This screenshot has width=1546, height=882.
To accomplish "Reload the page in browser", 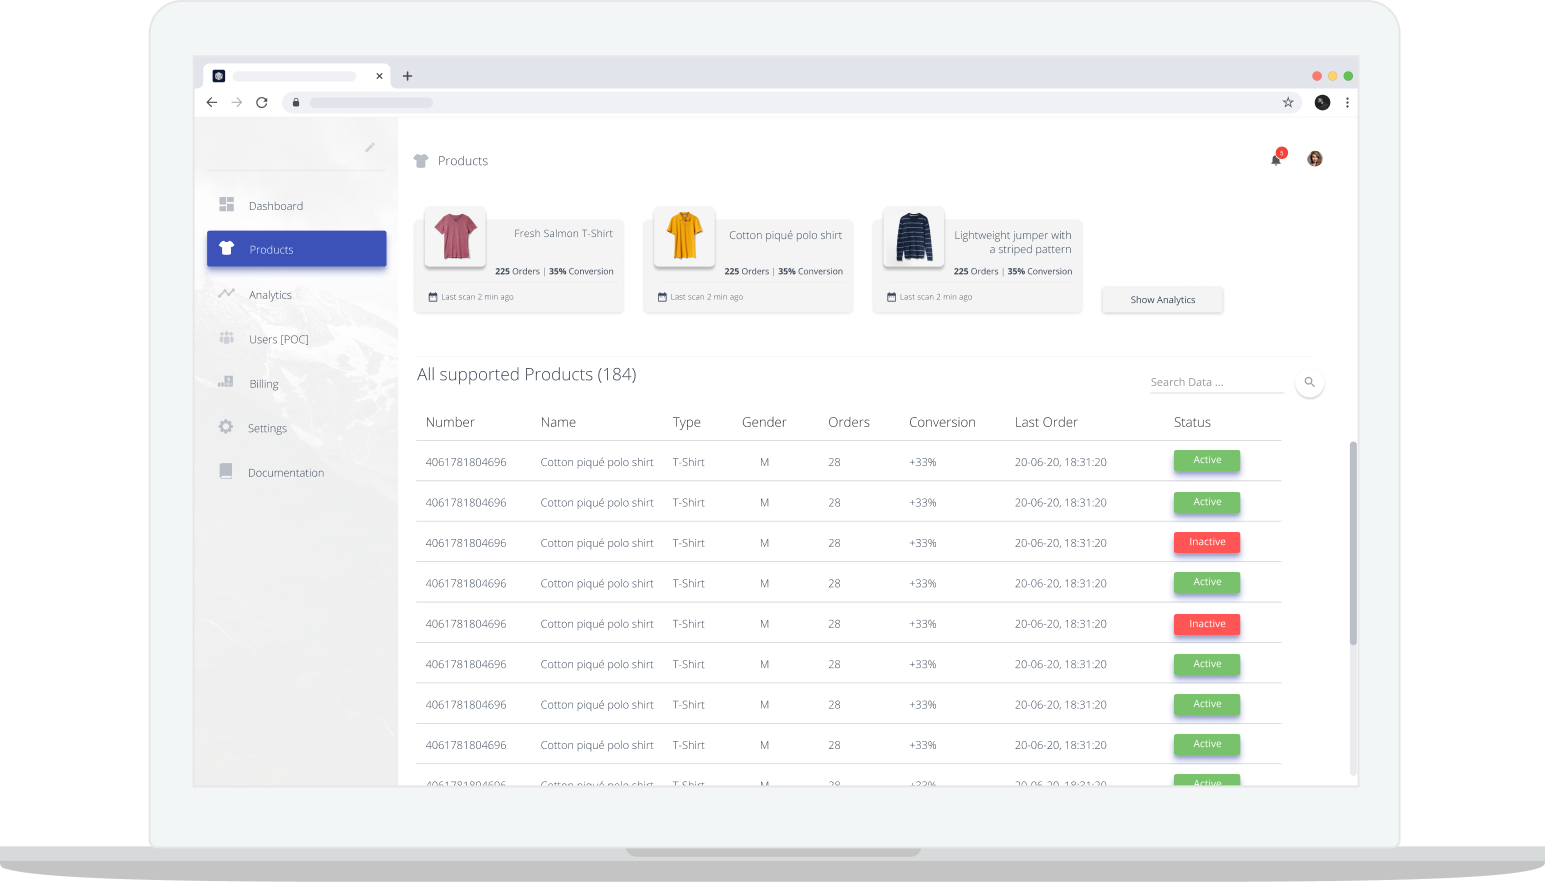I will [x=262, y=103].
